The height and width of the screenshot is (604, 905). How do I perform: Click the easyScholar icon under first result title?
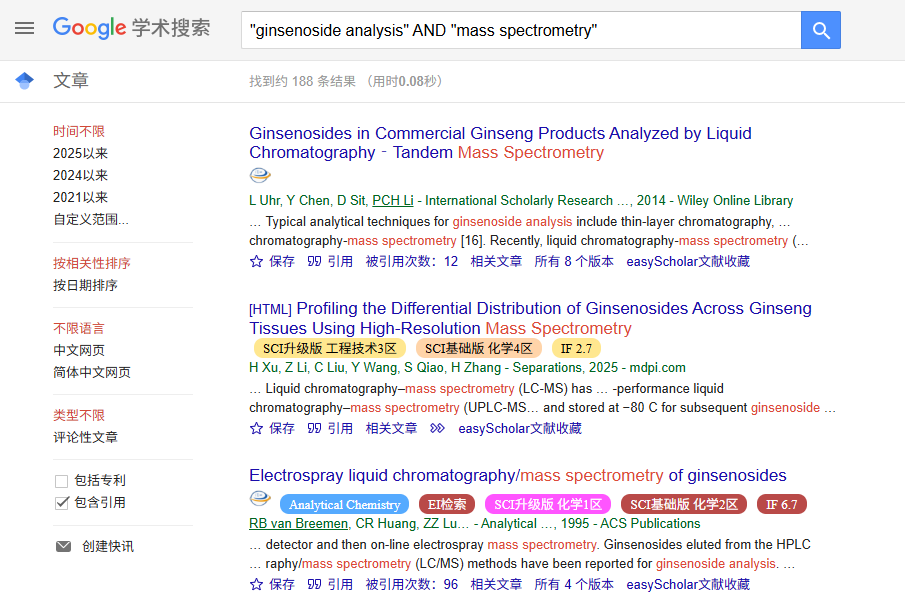260,176
